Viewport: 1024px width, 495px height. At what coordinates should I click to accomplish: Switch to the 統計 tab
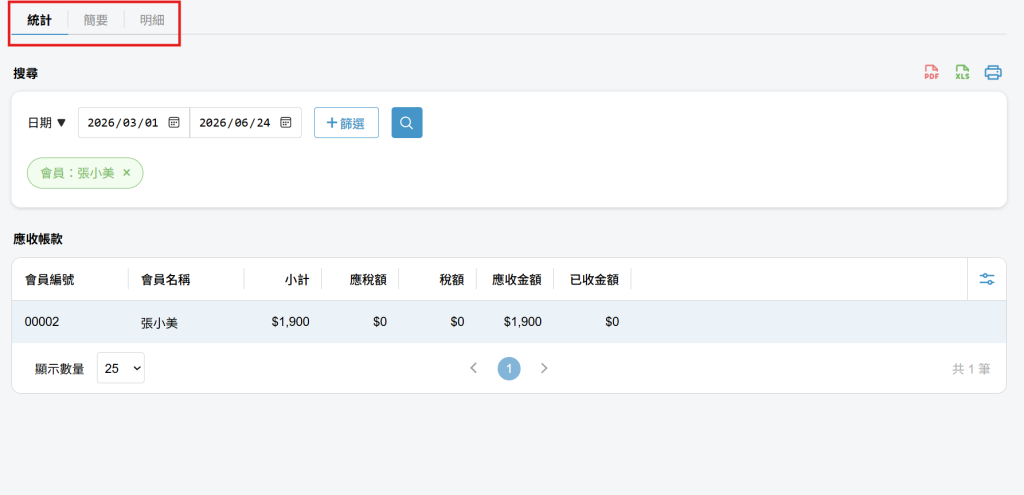(39, 20)
